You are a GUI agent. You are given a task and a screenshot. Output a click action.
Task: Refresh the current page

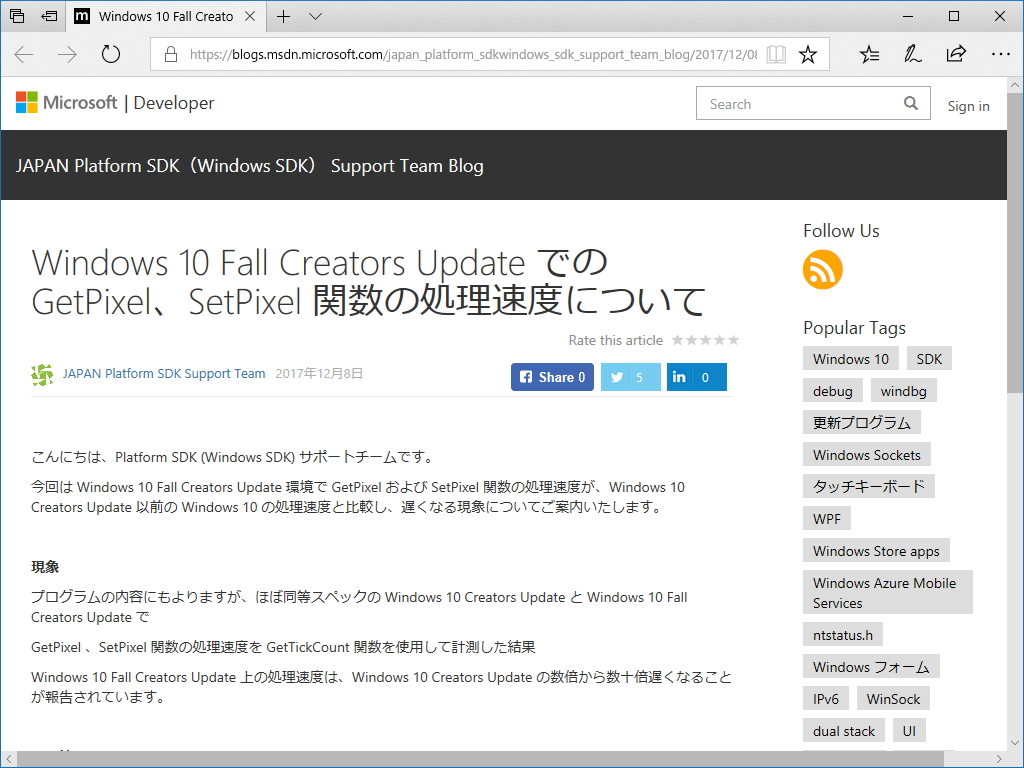[x=110, y=54]
